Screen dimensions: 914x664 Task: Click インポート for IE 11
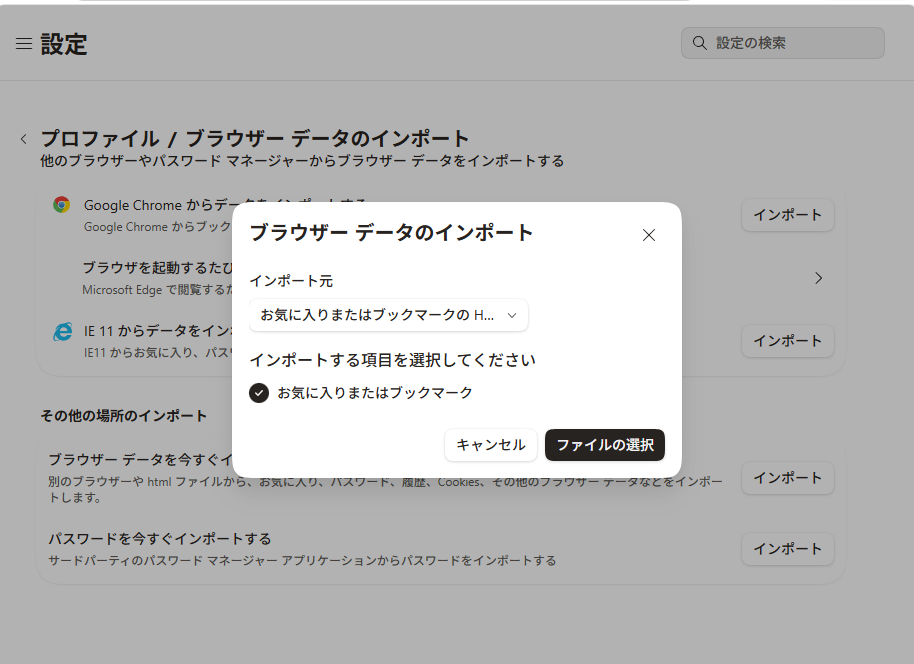click(788, 341)
